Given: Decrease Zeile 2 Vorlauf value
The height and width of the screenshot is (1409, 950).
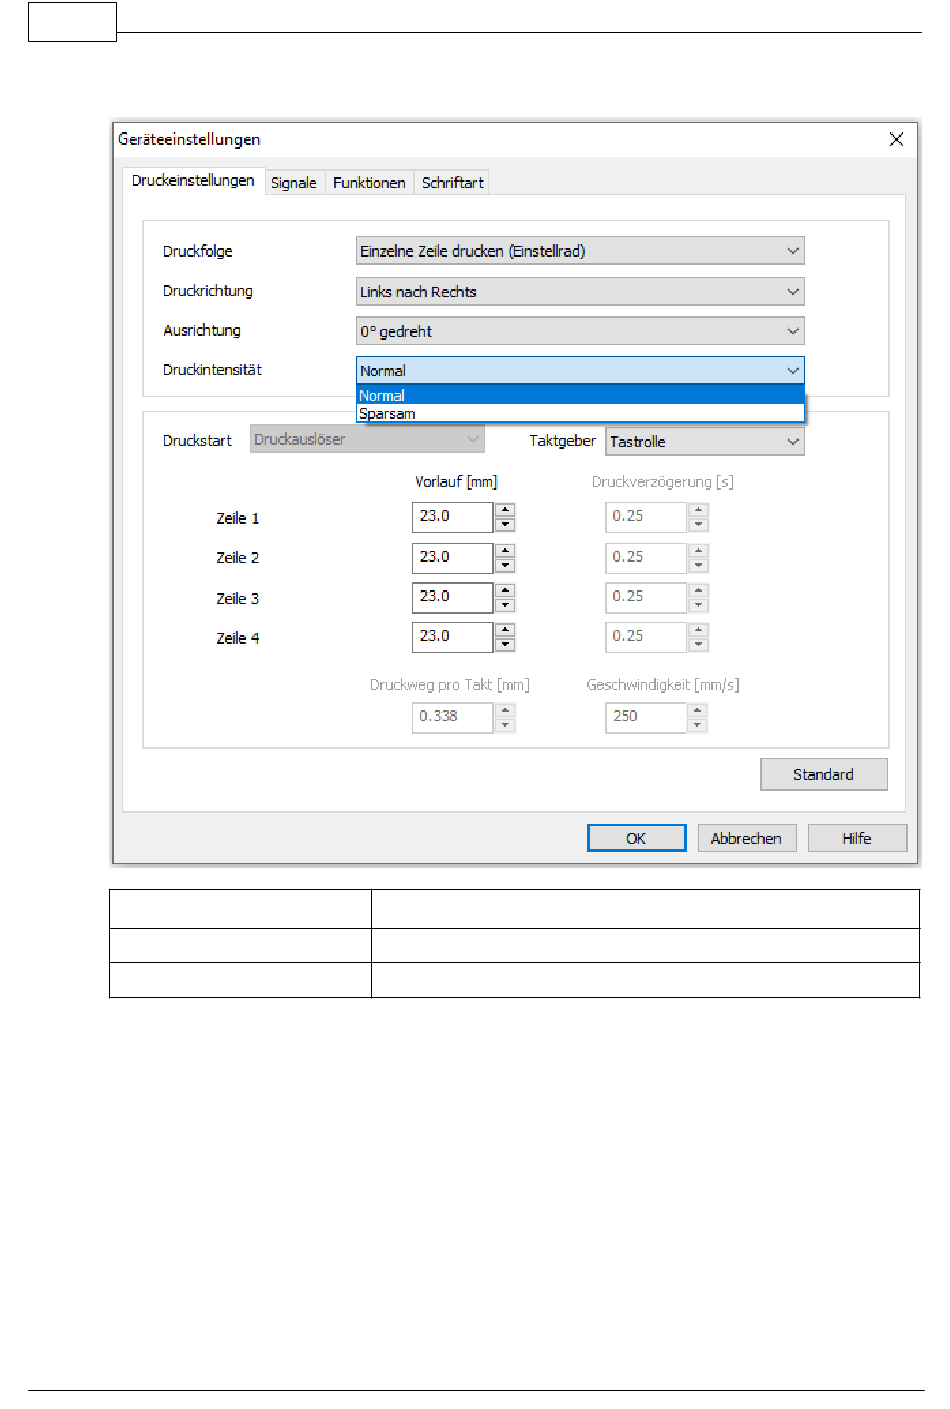Looking at the screenshot, I should point(505,565).
